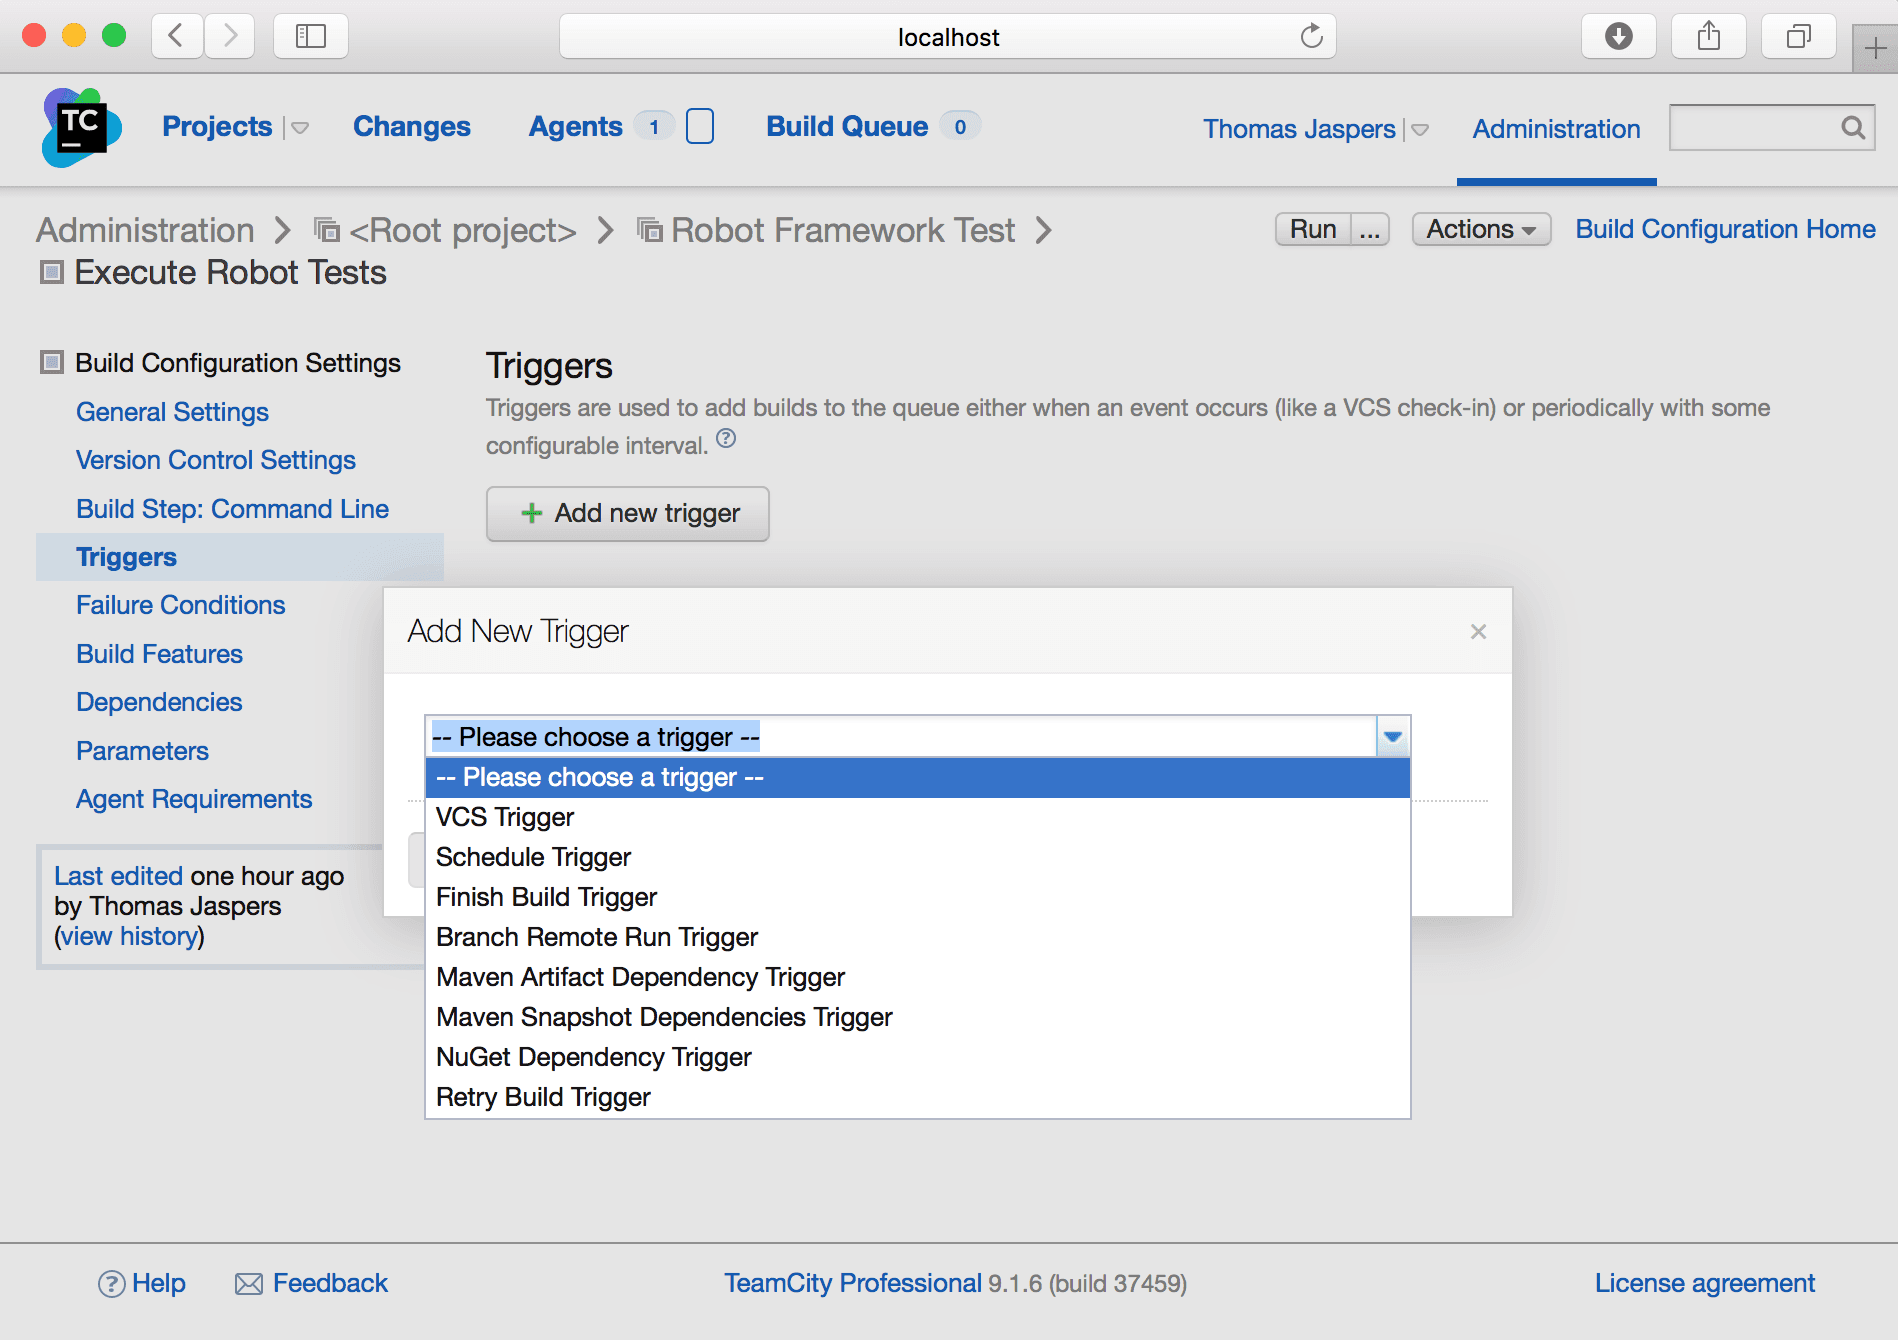Select VCS Trigger from the list

tap(505, 818)
